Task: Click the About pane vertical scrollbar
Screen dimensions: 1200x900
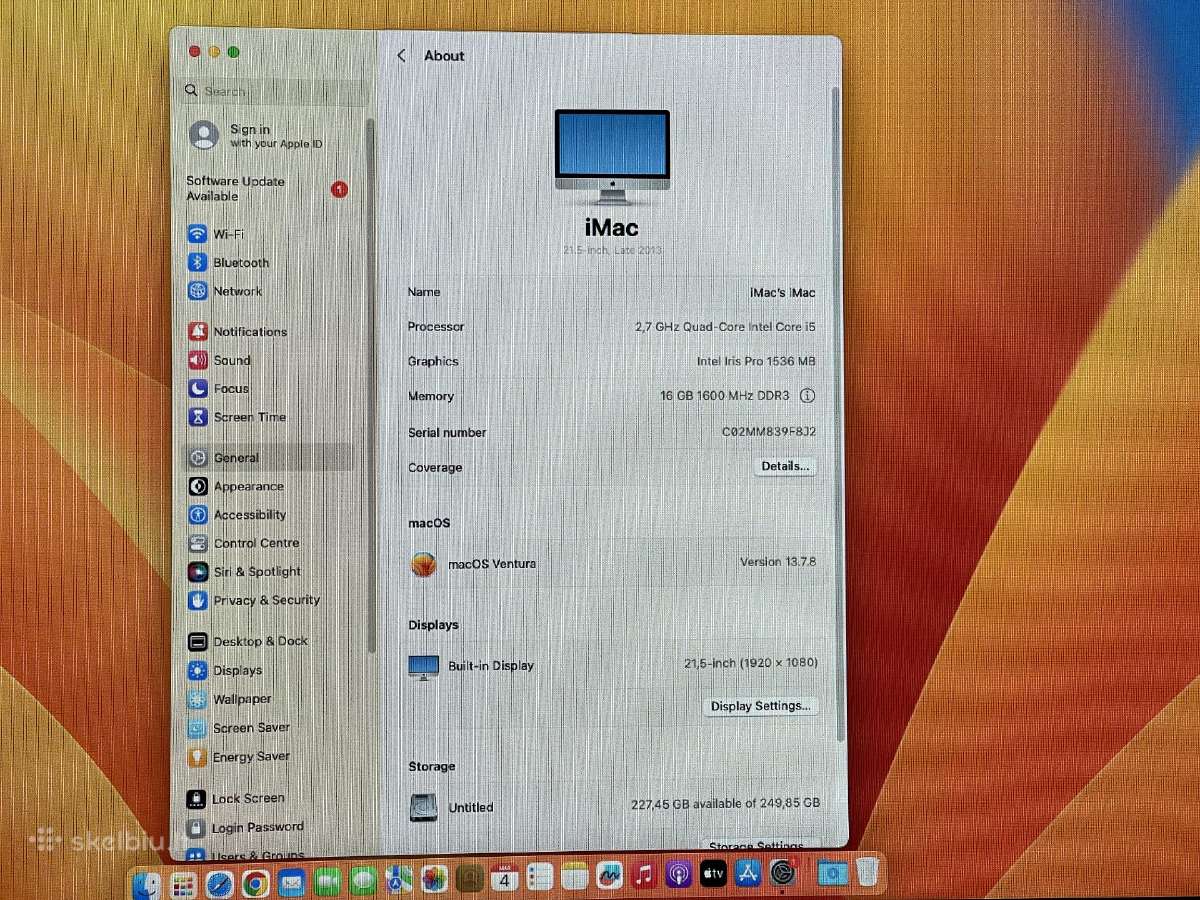Action: click(836, 415)
